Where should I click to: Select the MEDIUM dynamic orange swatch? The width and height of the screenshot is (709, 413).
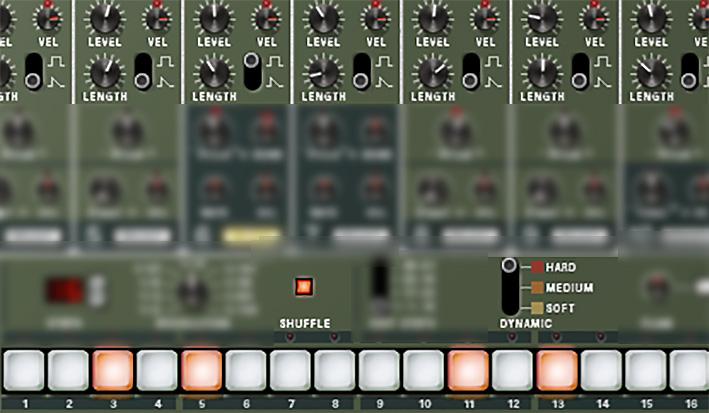(x=537, y=288)
